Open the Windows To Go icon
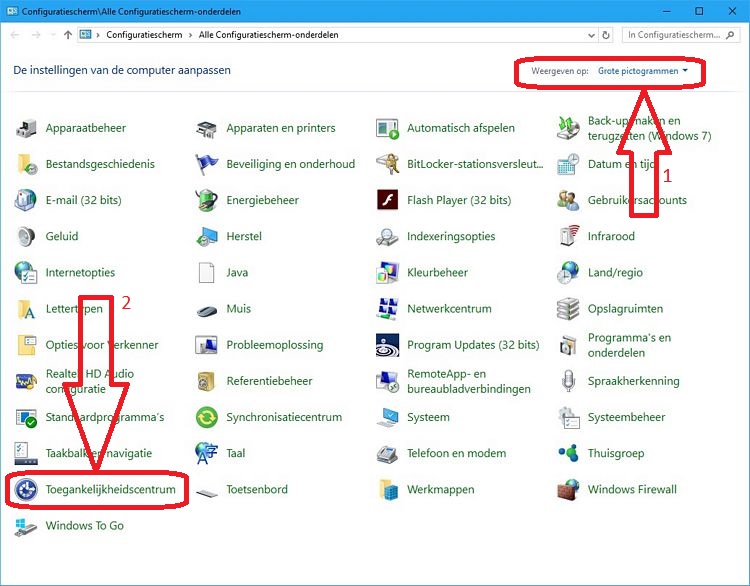The image size is (750, 586). (26, 526)
